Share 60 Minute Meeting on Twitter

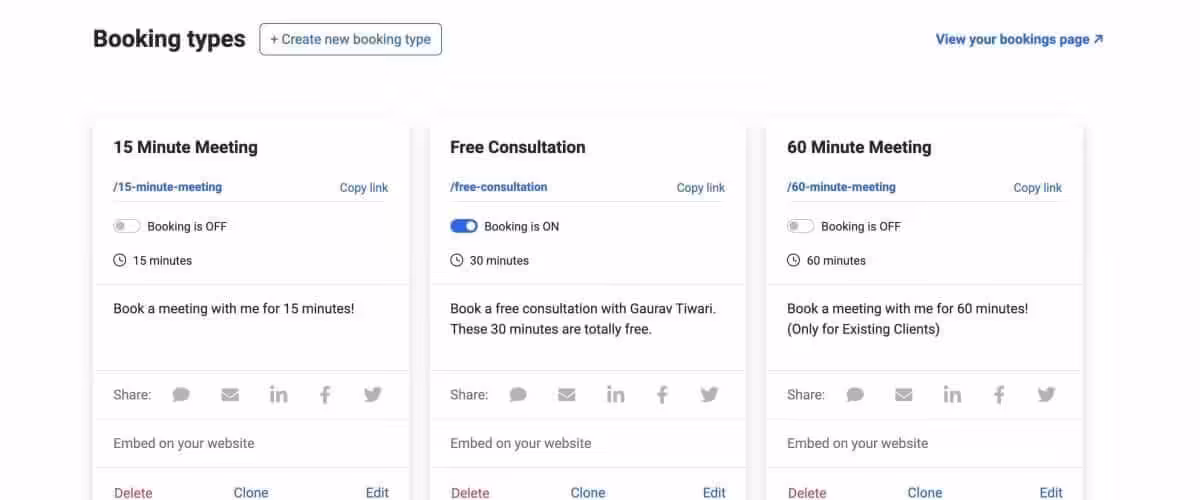pos(1047,395)
